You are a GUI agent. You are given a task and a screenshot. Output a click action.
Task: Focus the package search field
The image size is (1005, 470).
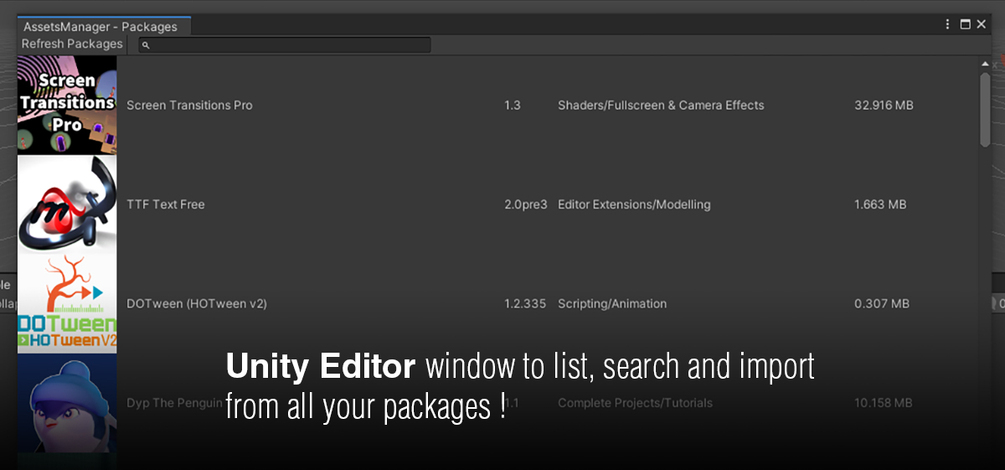285,45
